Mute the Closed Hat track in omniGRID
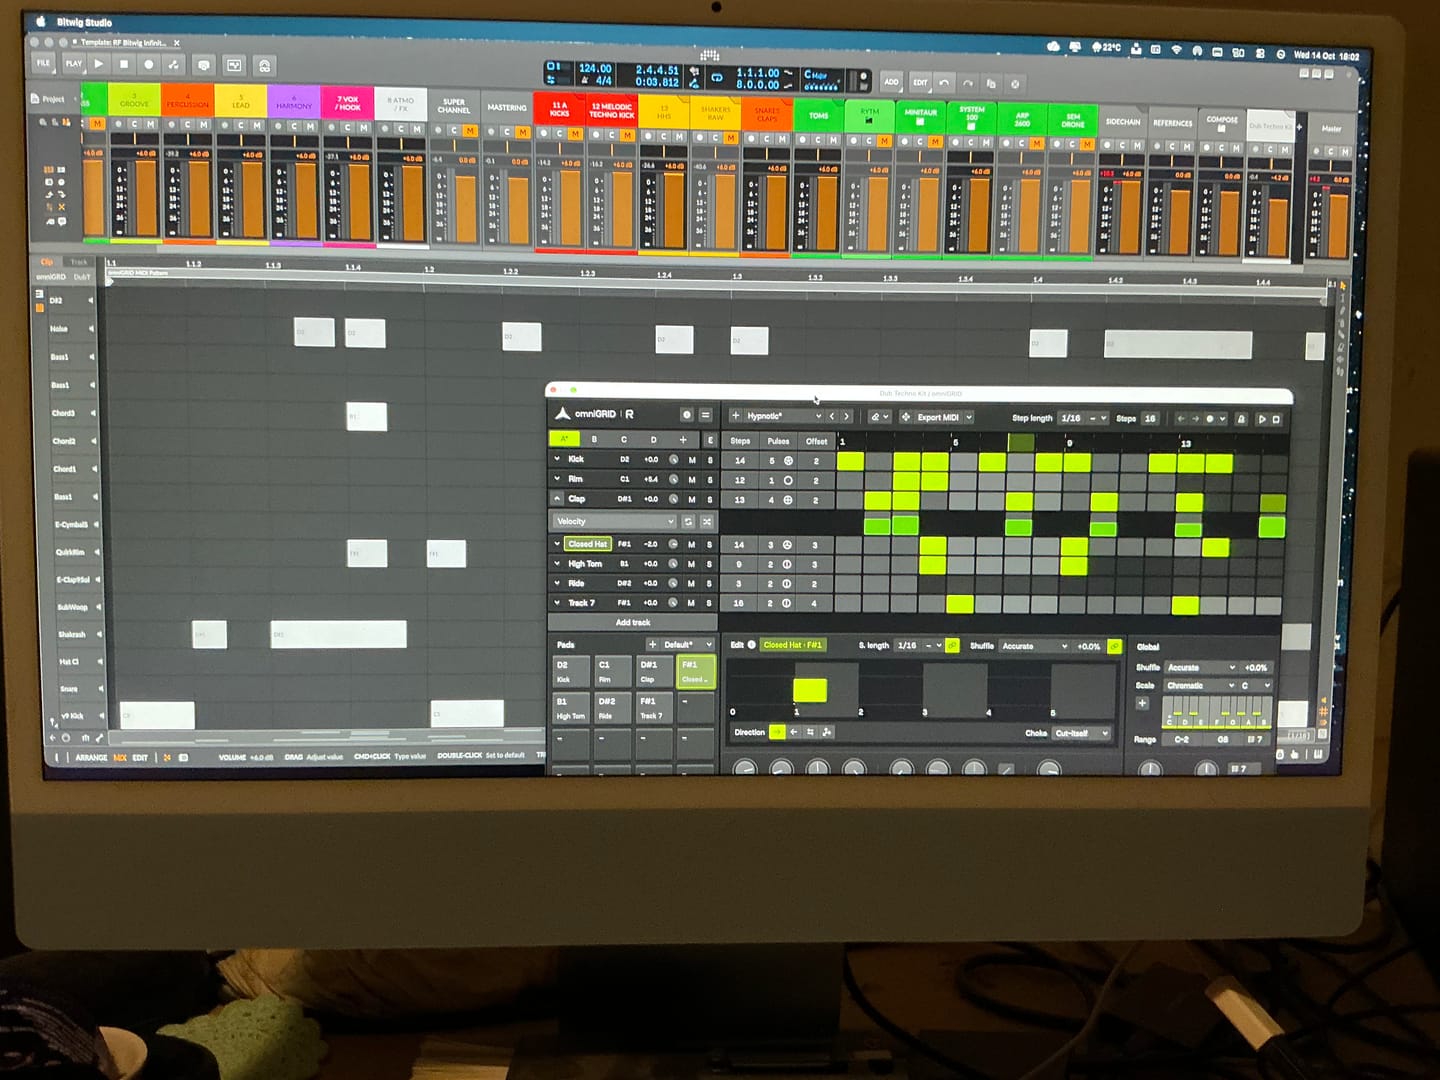The width and height of the screenshot is (1440, 1080). coord(691,545)
